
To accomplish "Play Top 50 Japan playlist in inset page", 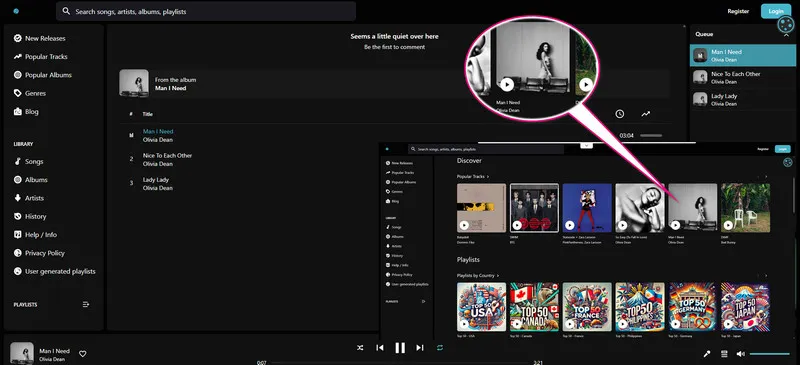I will [728, 324].
